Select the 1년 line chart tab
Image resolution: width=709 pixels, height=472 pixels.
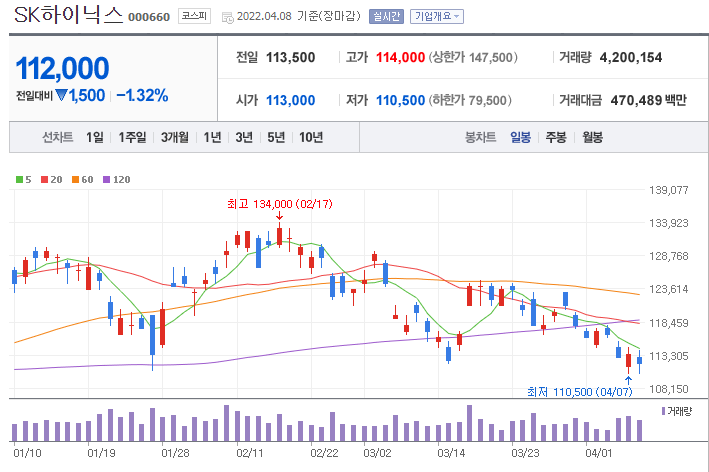pyautogui.click(x=212, y=137)
